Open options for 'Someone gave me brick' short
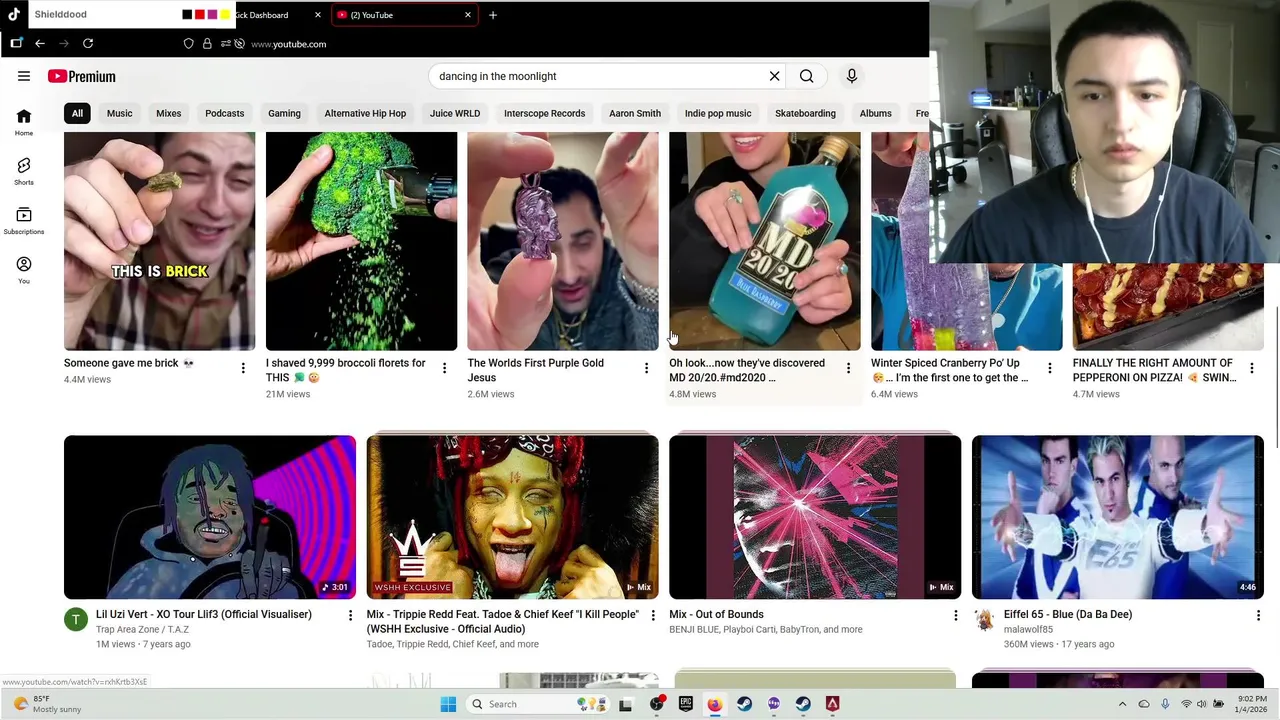1280x720 pixels. [x=243, y=368]
